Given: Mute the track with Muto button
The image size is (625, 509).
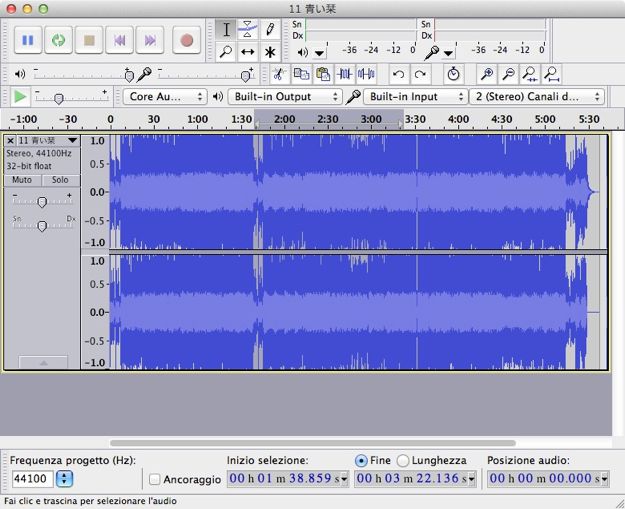Looking at the screenshot, I should coord(22,180).
